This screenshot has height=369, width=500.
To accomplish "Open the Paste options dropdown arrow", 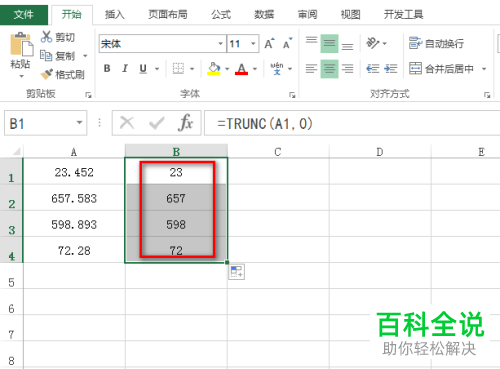I will 21,76.
